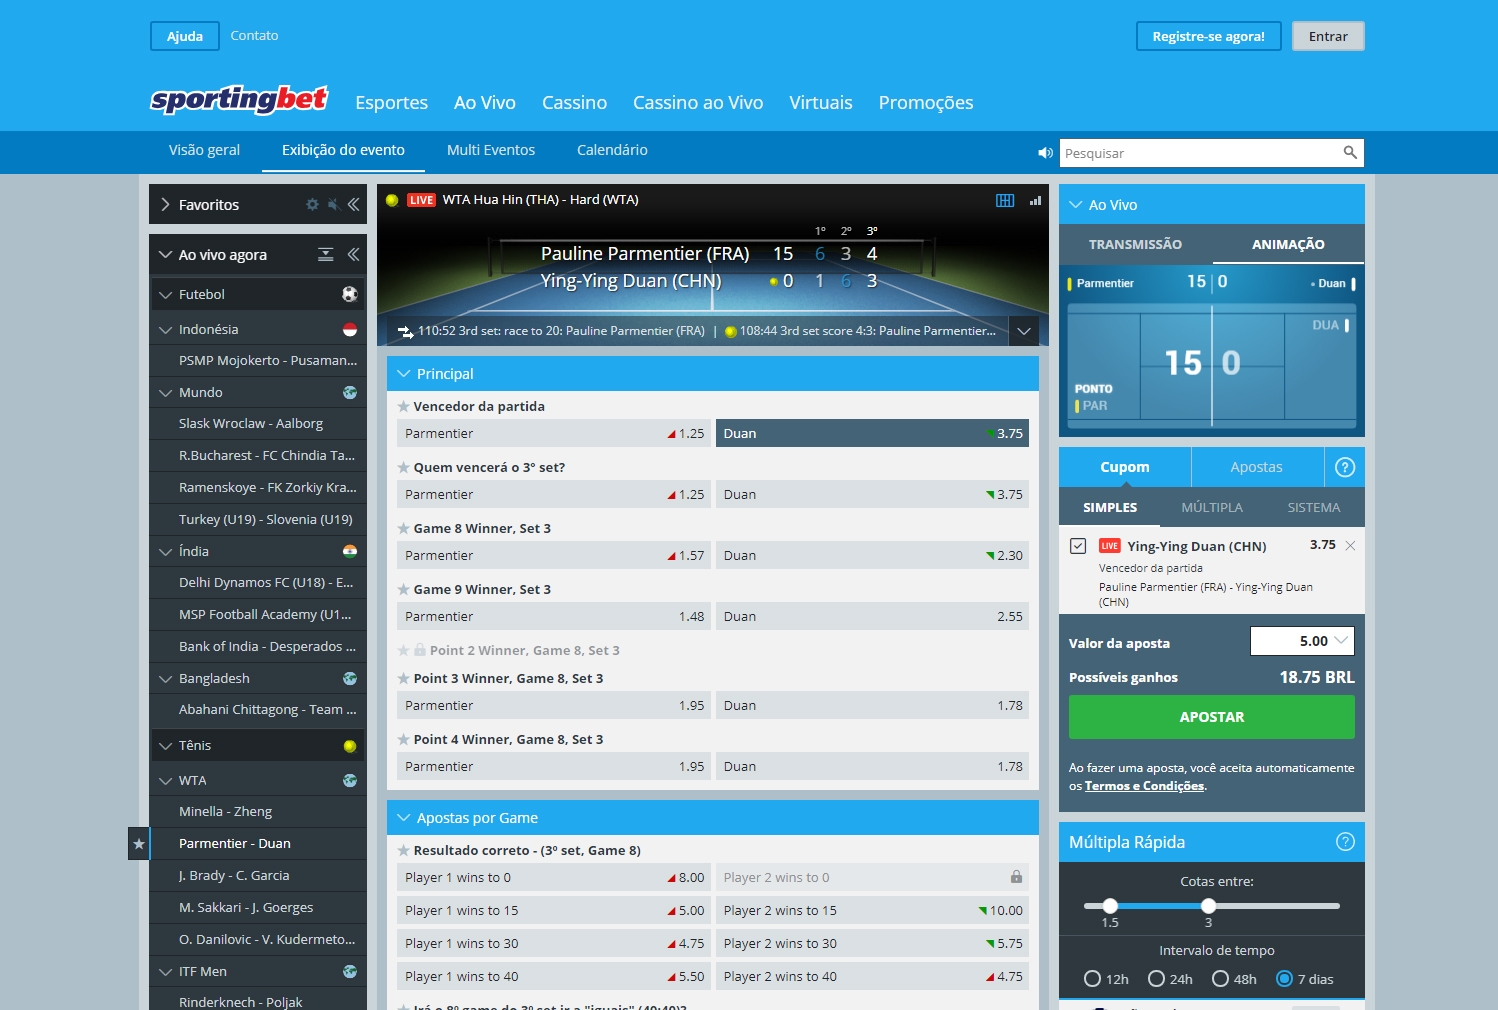This screenshot has height=1010, width=1498.
Task: Switch to Multi Eventos tab
Action: pos(491,150)
